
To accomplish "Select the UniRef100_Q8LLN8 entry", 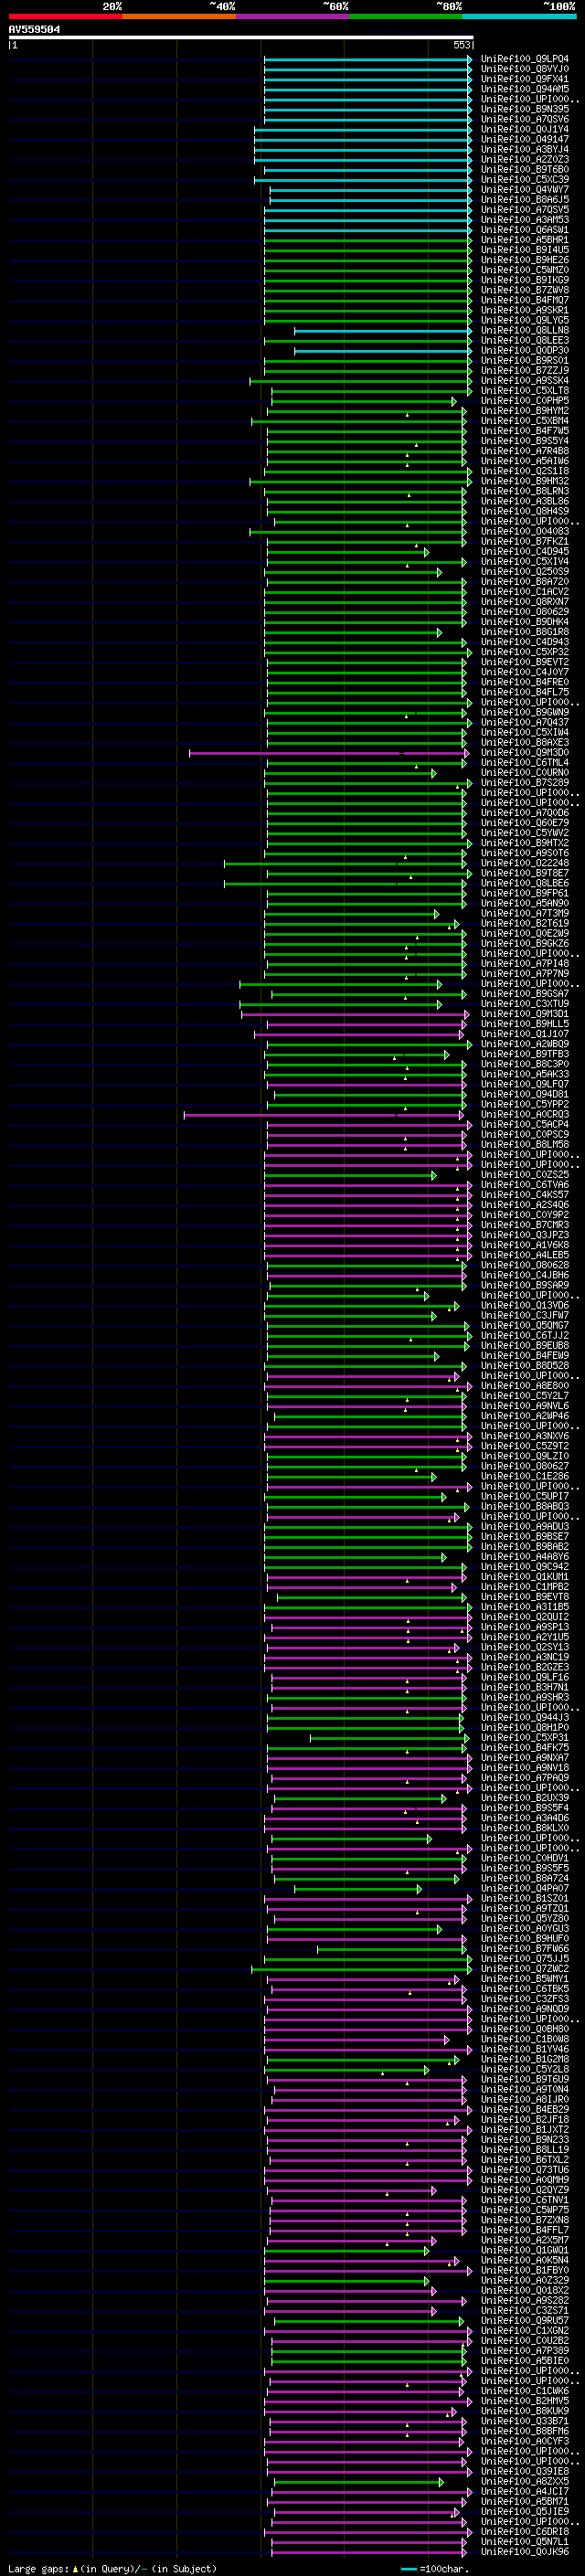I will 525,330.
